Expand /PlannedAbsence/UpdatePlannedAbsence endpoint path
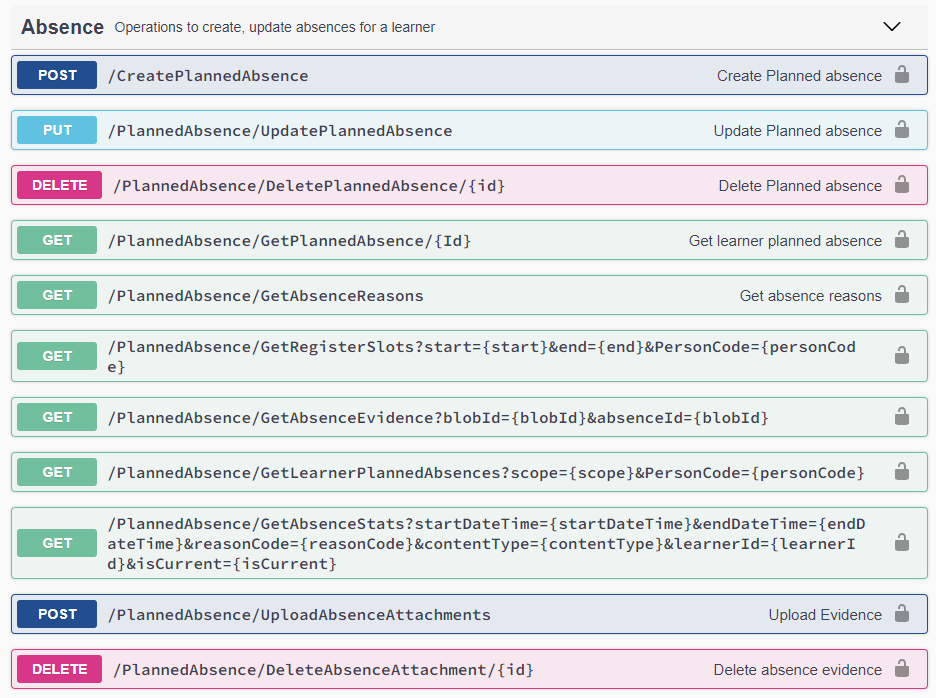Viewport: 936px width, 698px height. coord(280,131)
